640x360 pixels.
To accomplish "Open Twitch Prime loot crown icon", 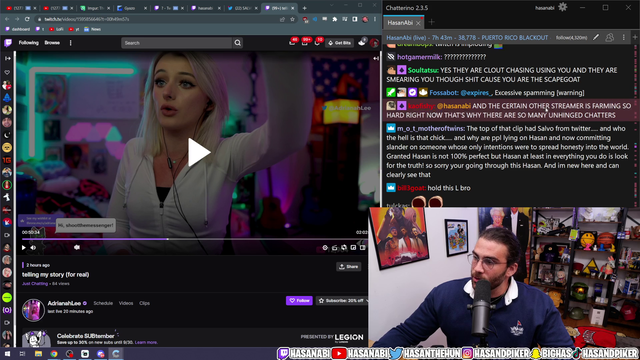I will (x=292, y=42).
